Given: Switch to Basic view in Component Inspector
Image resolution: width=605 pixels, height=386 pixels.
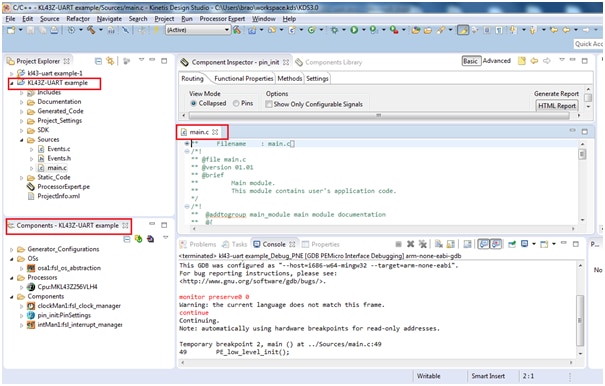Looking at the screenshot, I should coord(471,61).
